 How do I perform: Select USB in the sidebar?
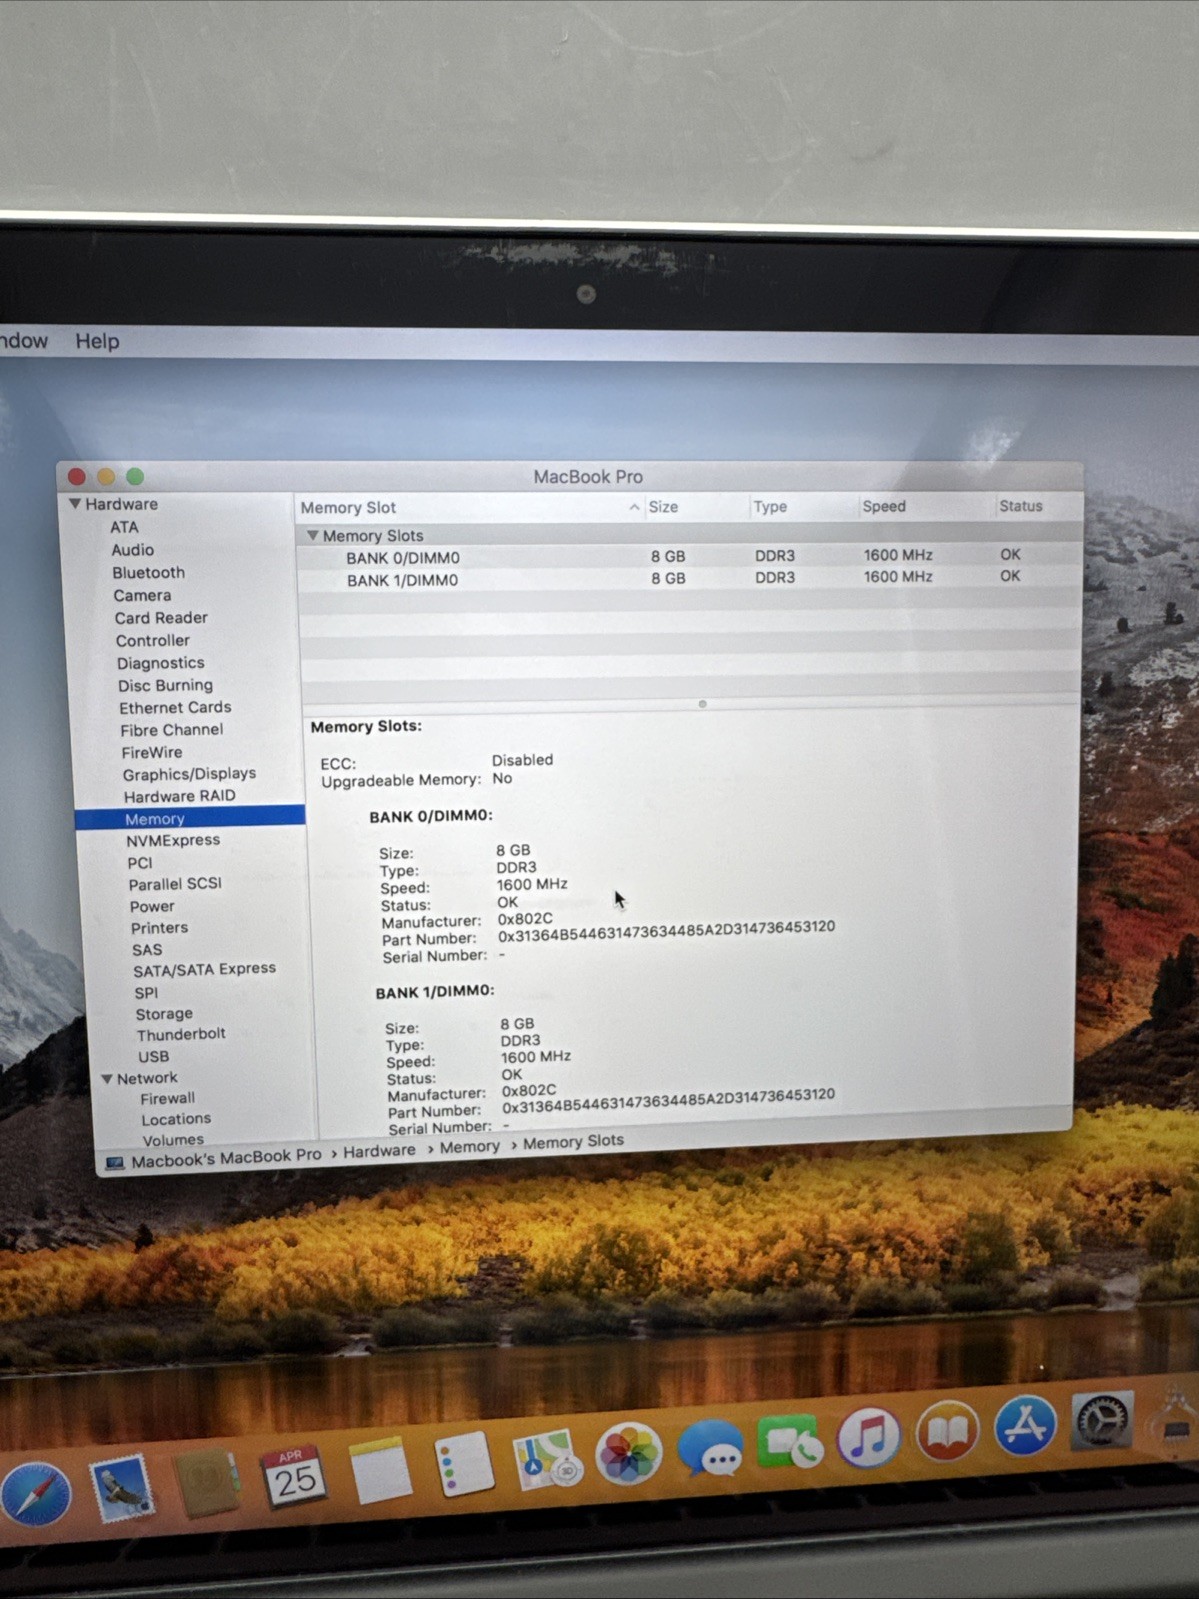[153, 1057]
